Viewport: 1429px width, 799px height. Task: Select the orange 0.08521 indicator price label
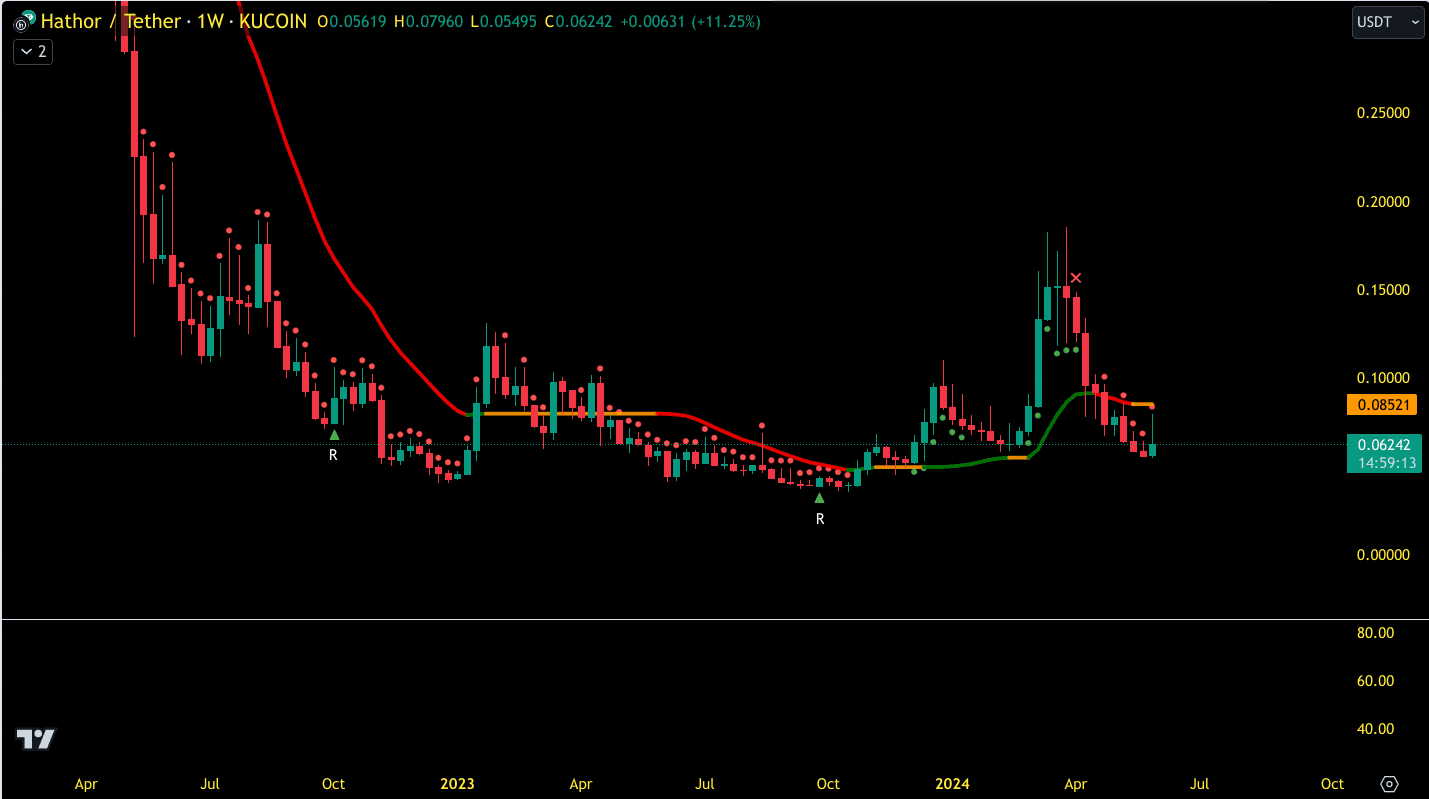pyautogui.click(x=1380, y=405)
